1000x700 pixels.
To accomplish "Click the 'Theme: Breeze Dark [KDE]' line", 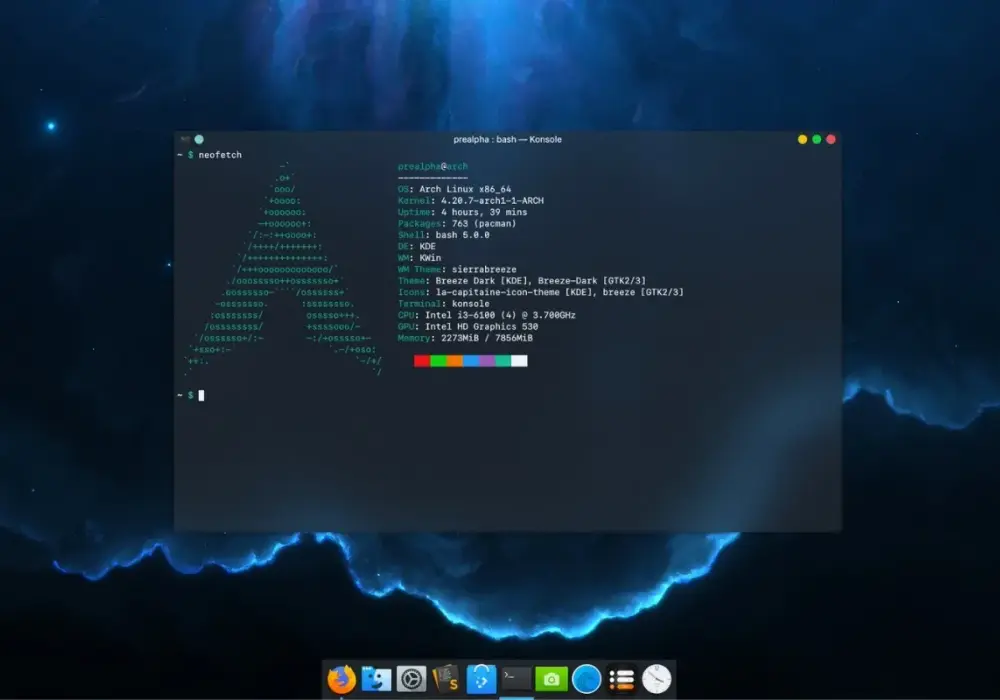I will 522,281.
